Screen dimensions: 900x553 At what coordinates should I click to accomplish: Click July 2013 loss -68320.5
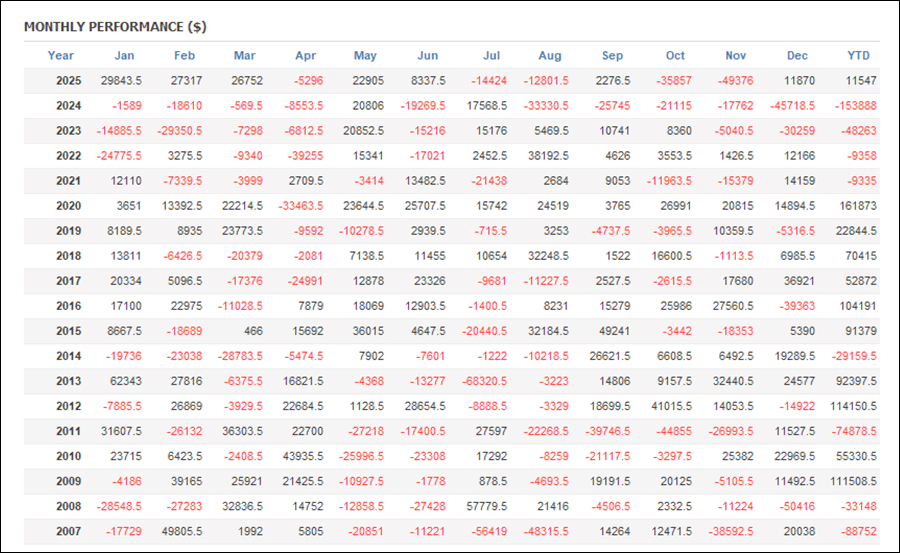coord(489,381)
